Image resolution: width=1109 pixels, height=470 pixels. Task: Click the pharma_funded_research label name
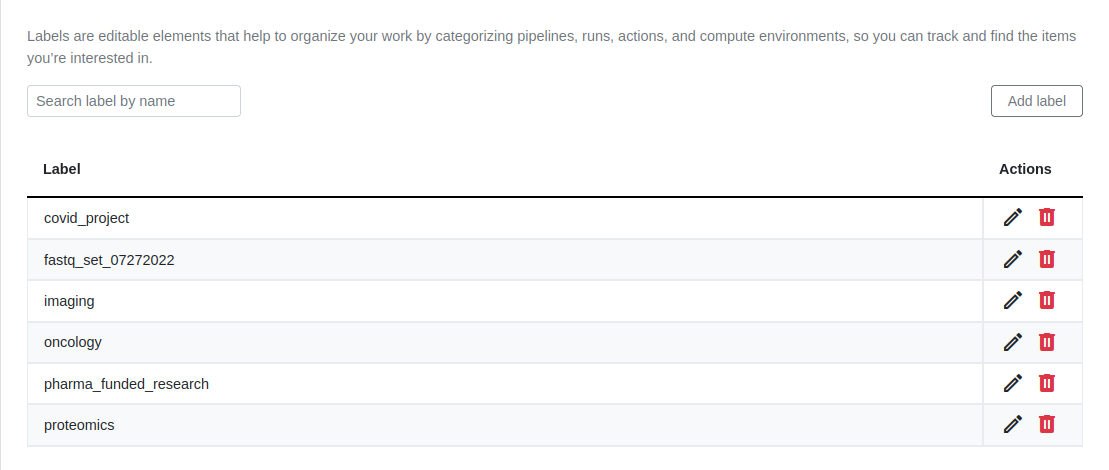click(x=126, y=384)
